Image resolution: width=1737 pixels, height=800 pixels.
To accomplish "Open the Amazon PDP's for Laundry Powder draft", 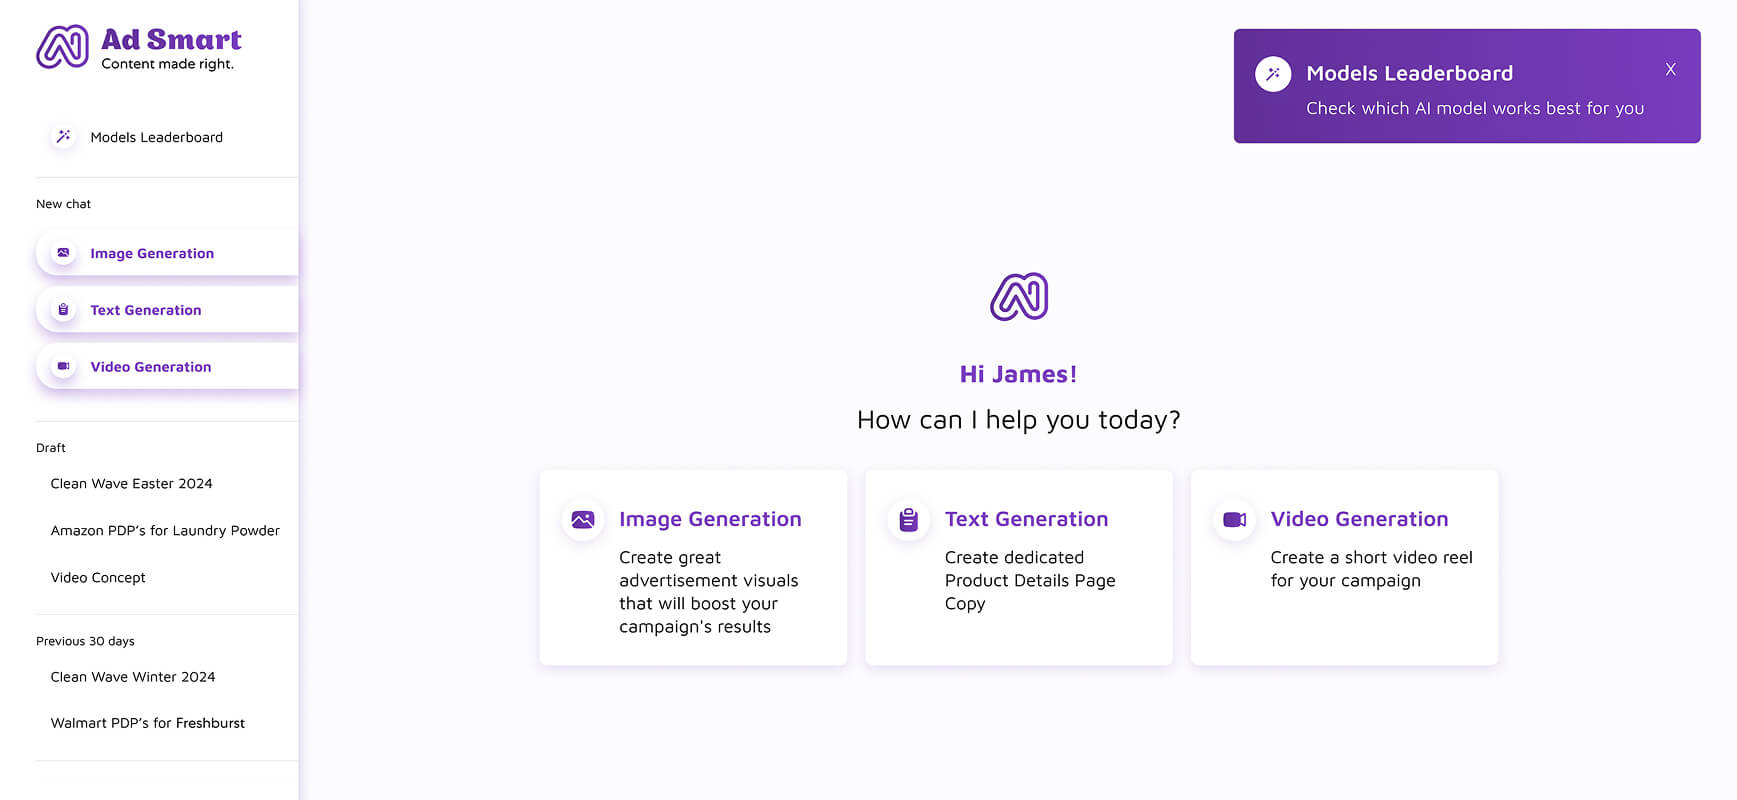I will 165,530.
